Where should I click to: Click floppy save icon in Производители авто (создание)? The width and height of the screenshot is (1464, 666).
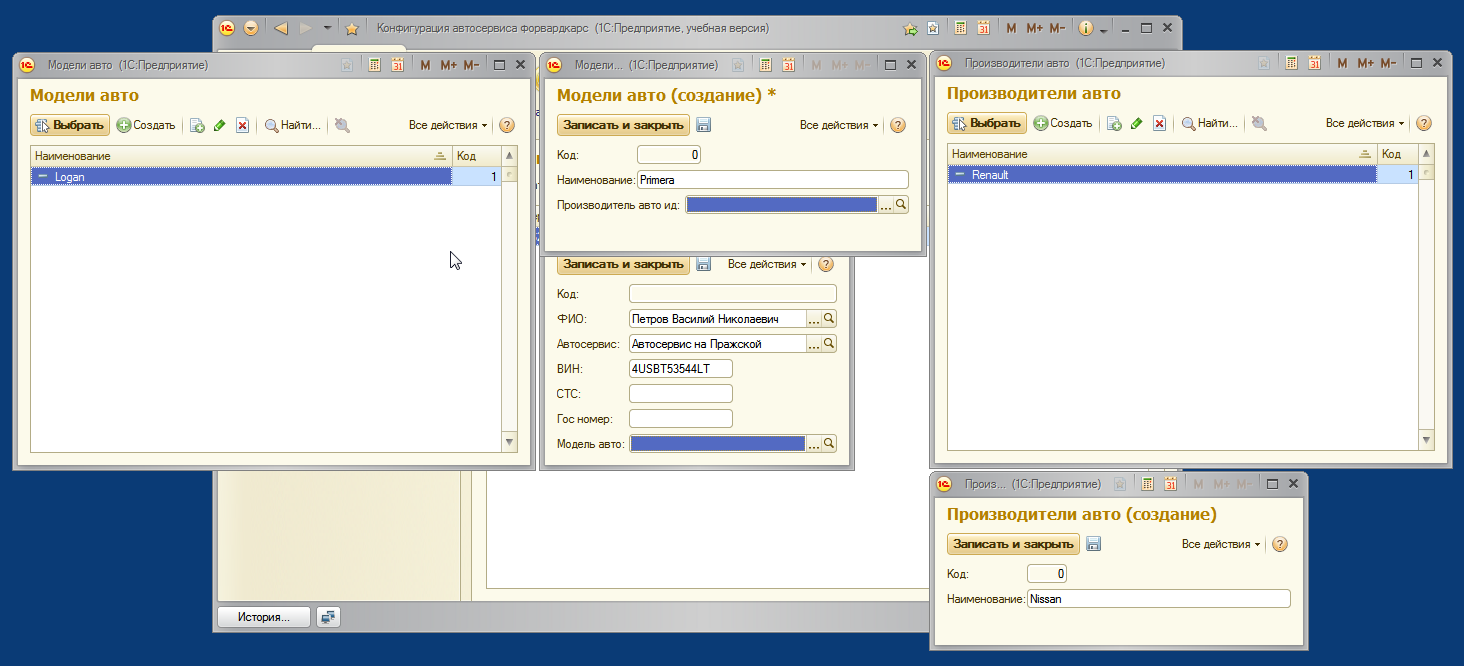(1093, 545)
